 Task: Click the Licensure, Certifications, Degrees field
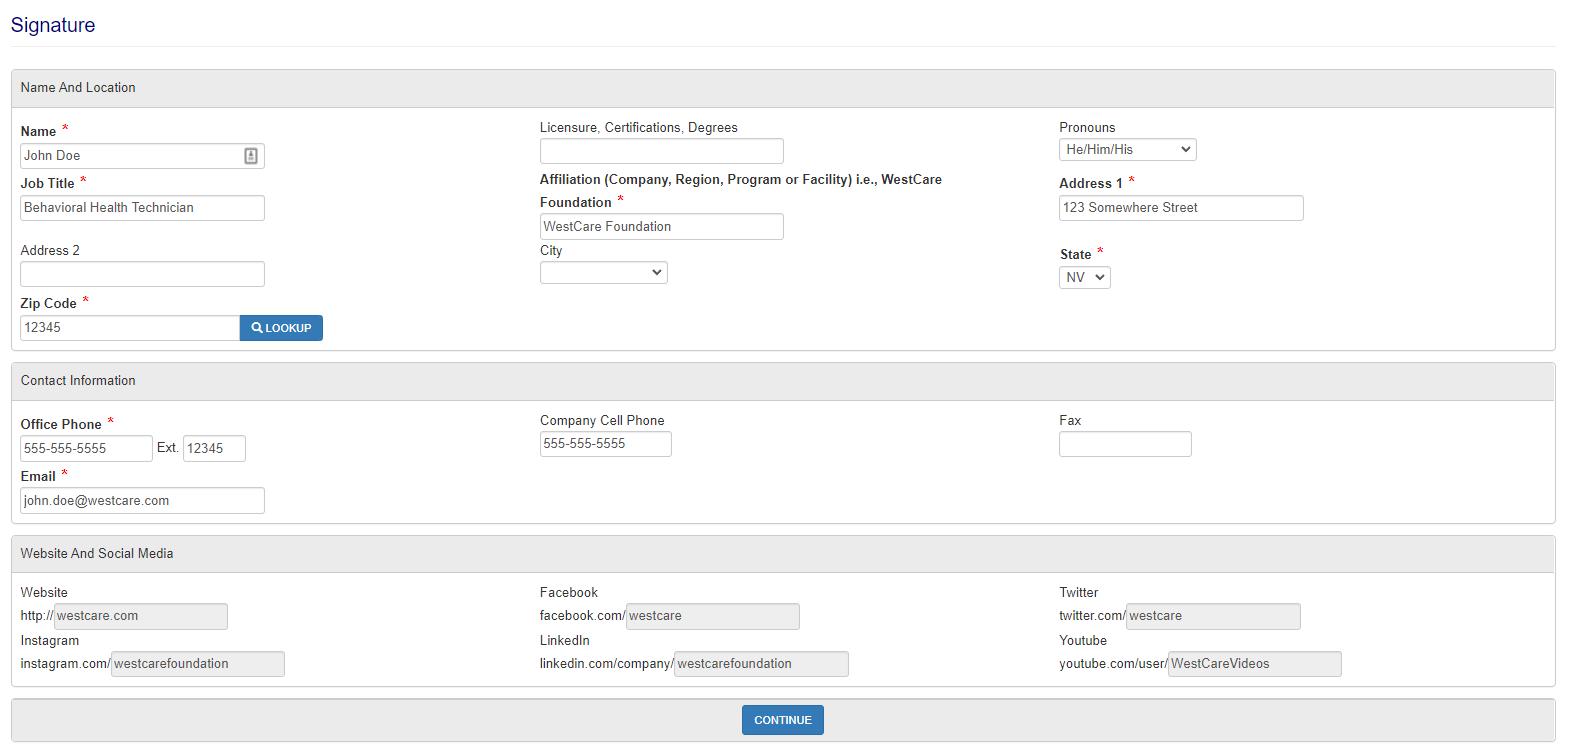[x=661, y=151]
